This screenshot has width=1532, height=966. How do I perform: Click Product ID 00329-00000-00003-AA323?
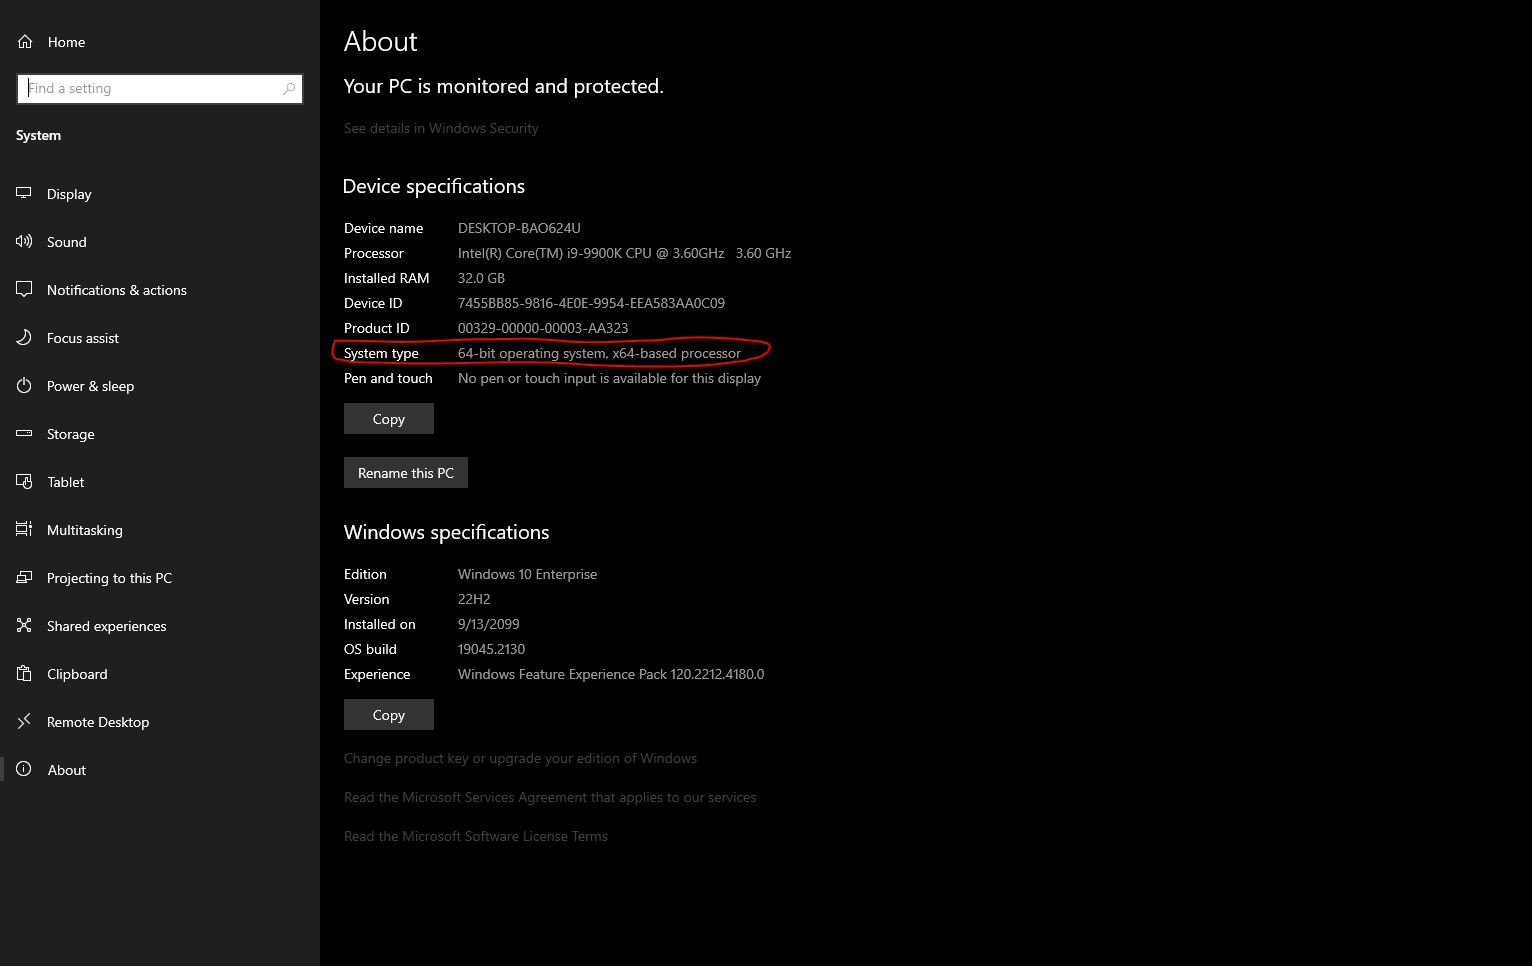[543, 328]
